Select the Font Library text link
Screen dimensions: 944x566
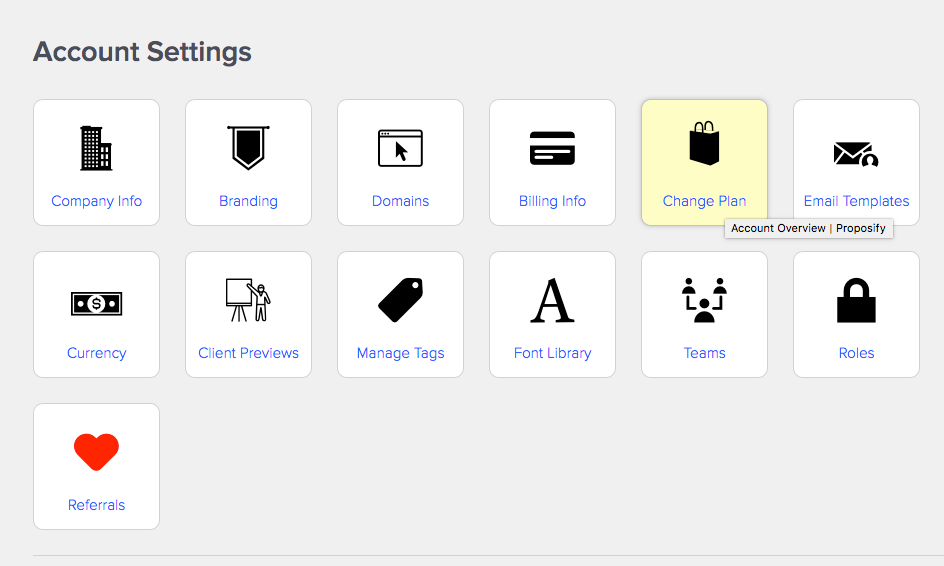pos(552,353)
